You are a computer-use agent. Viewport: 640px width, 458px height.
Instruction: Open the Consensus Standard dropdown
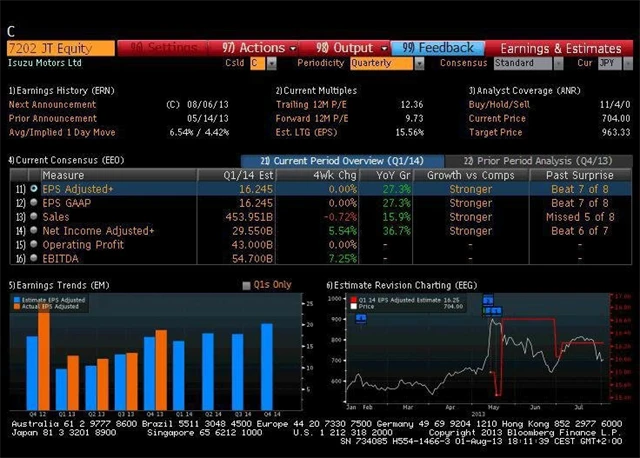[559, 63]
